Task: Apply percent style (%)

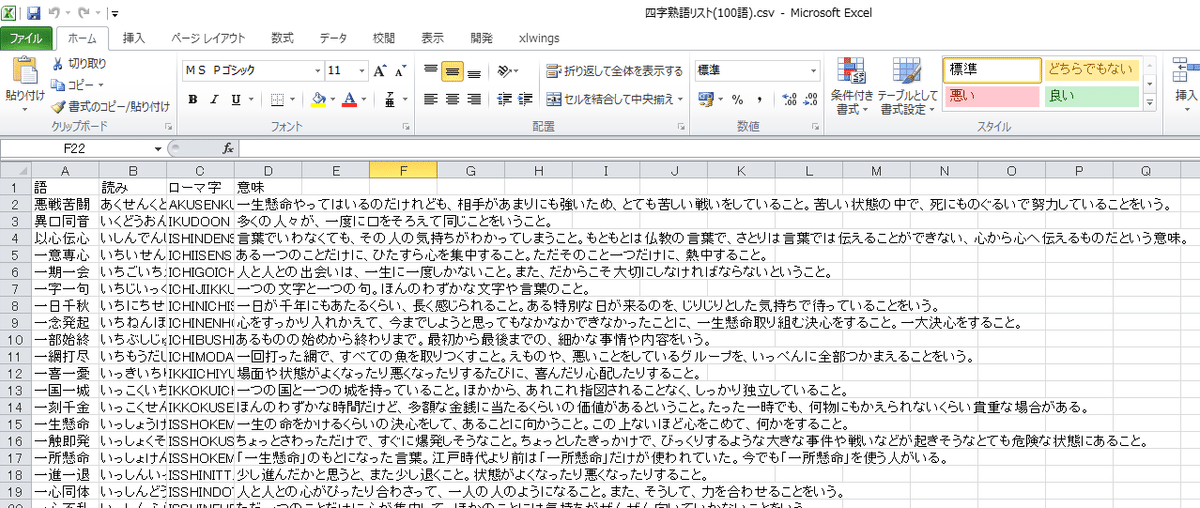Action: point(738,99)
